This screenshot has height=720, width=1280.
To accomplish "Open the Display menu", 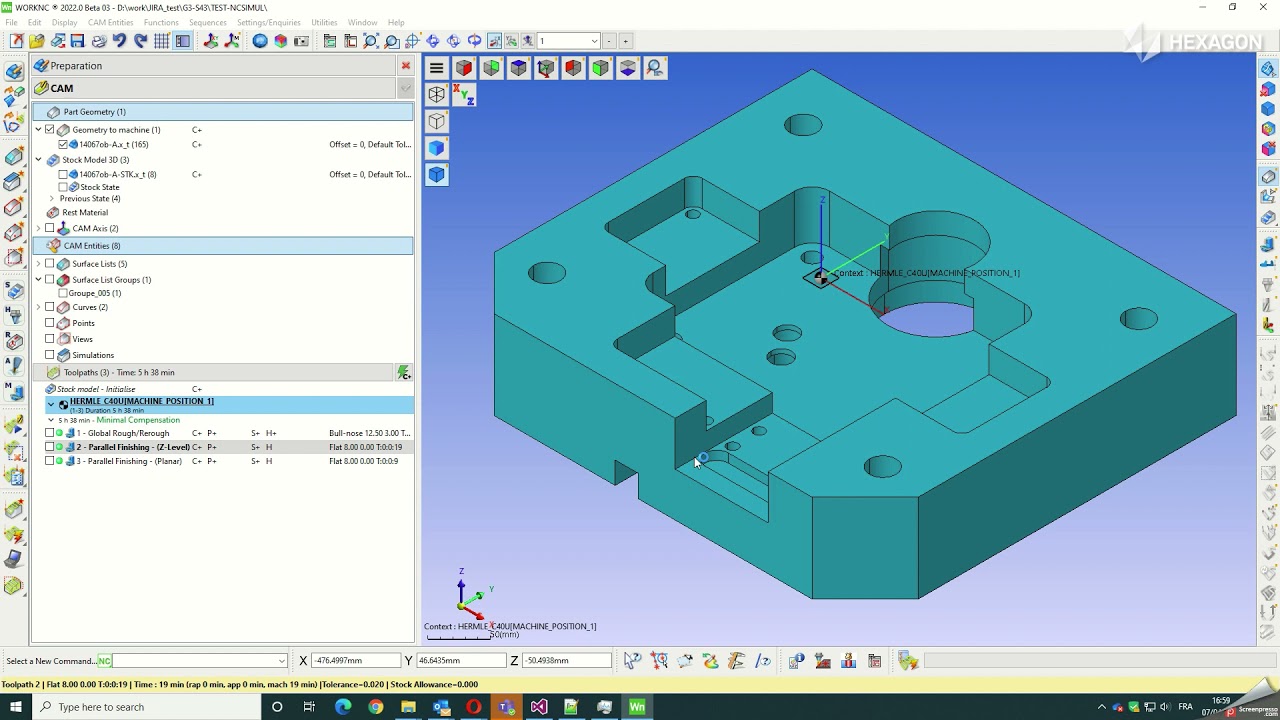I will point(64,22).
